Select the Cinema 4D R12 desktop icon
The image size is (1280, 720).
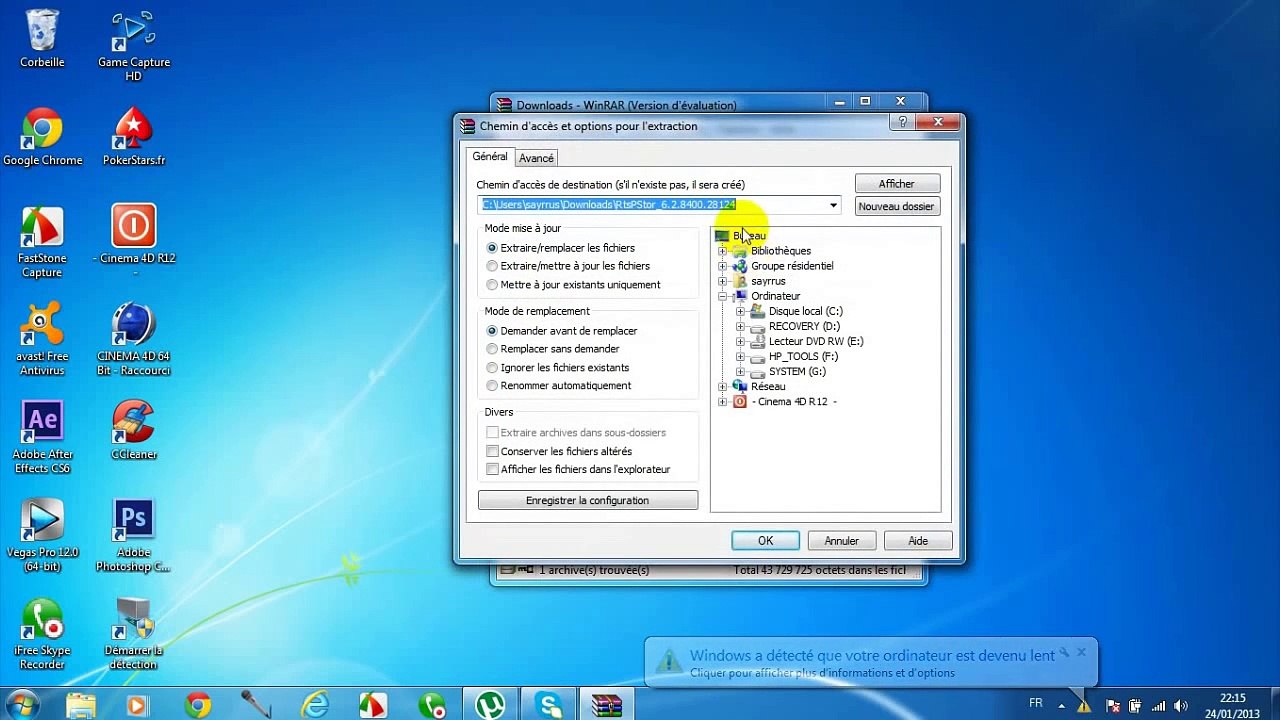tap(134, 242)
